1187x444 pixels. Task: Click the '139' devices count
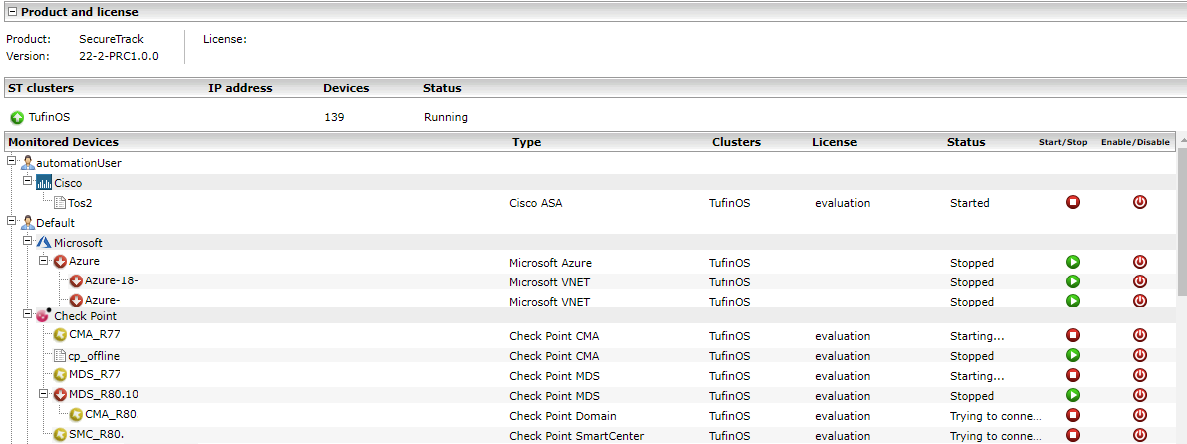[334, 117]
